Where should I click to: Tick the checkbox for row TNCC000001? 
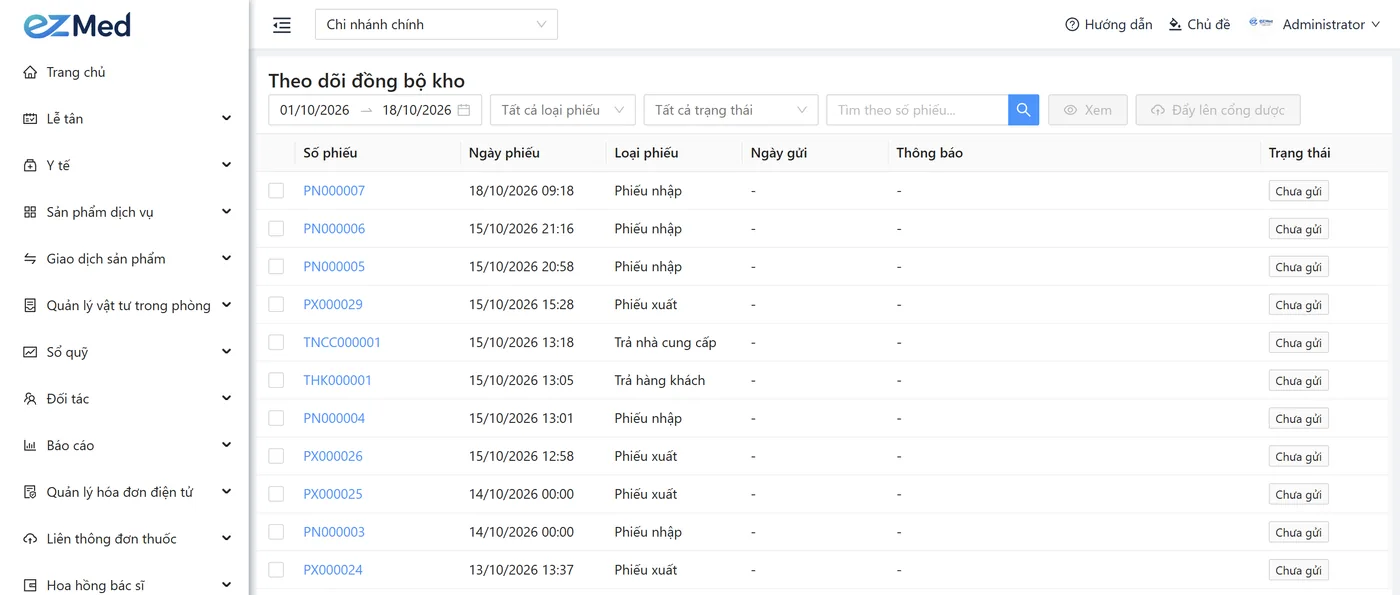pos(276,343)
